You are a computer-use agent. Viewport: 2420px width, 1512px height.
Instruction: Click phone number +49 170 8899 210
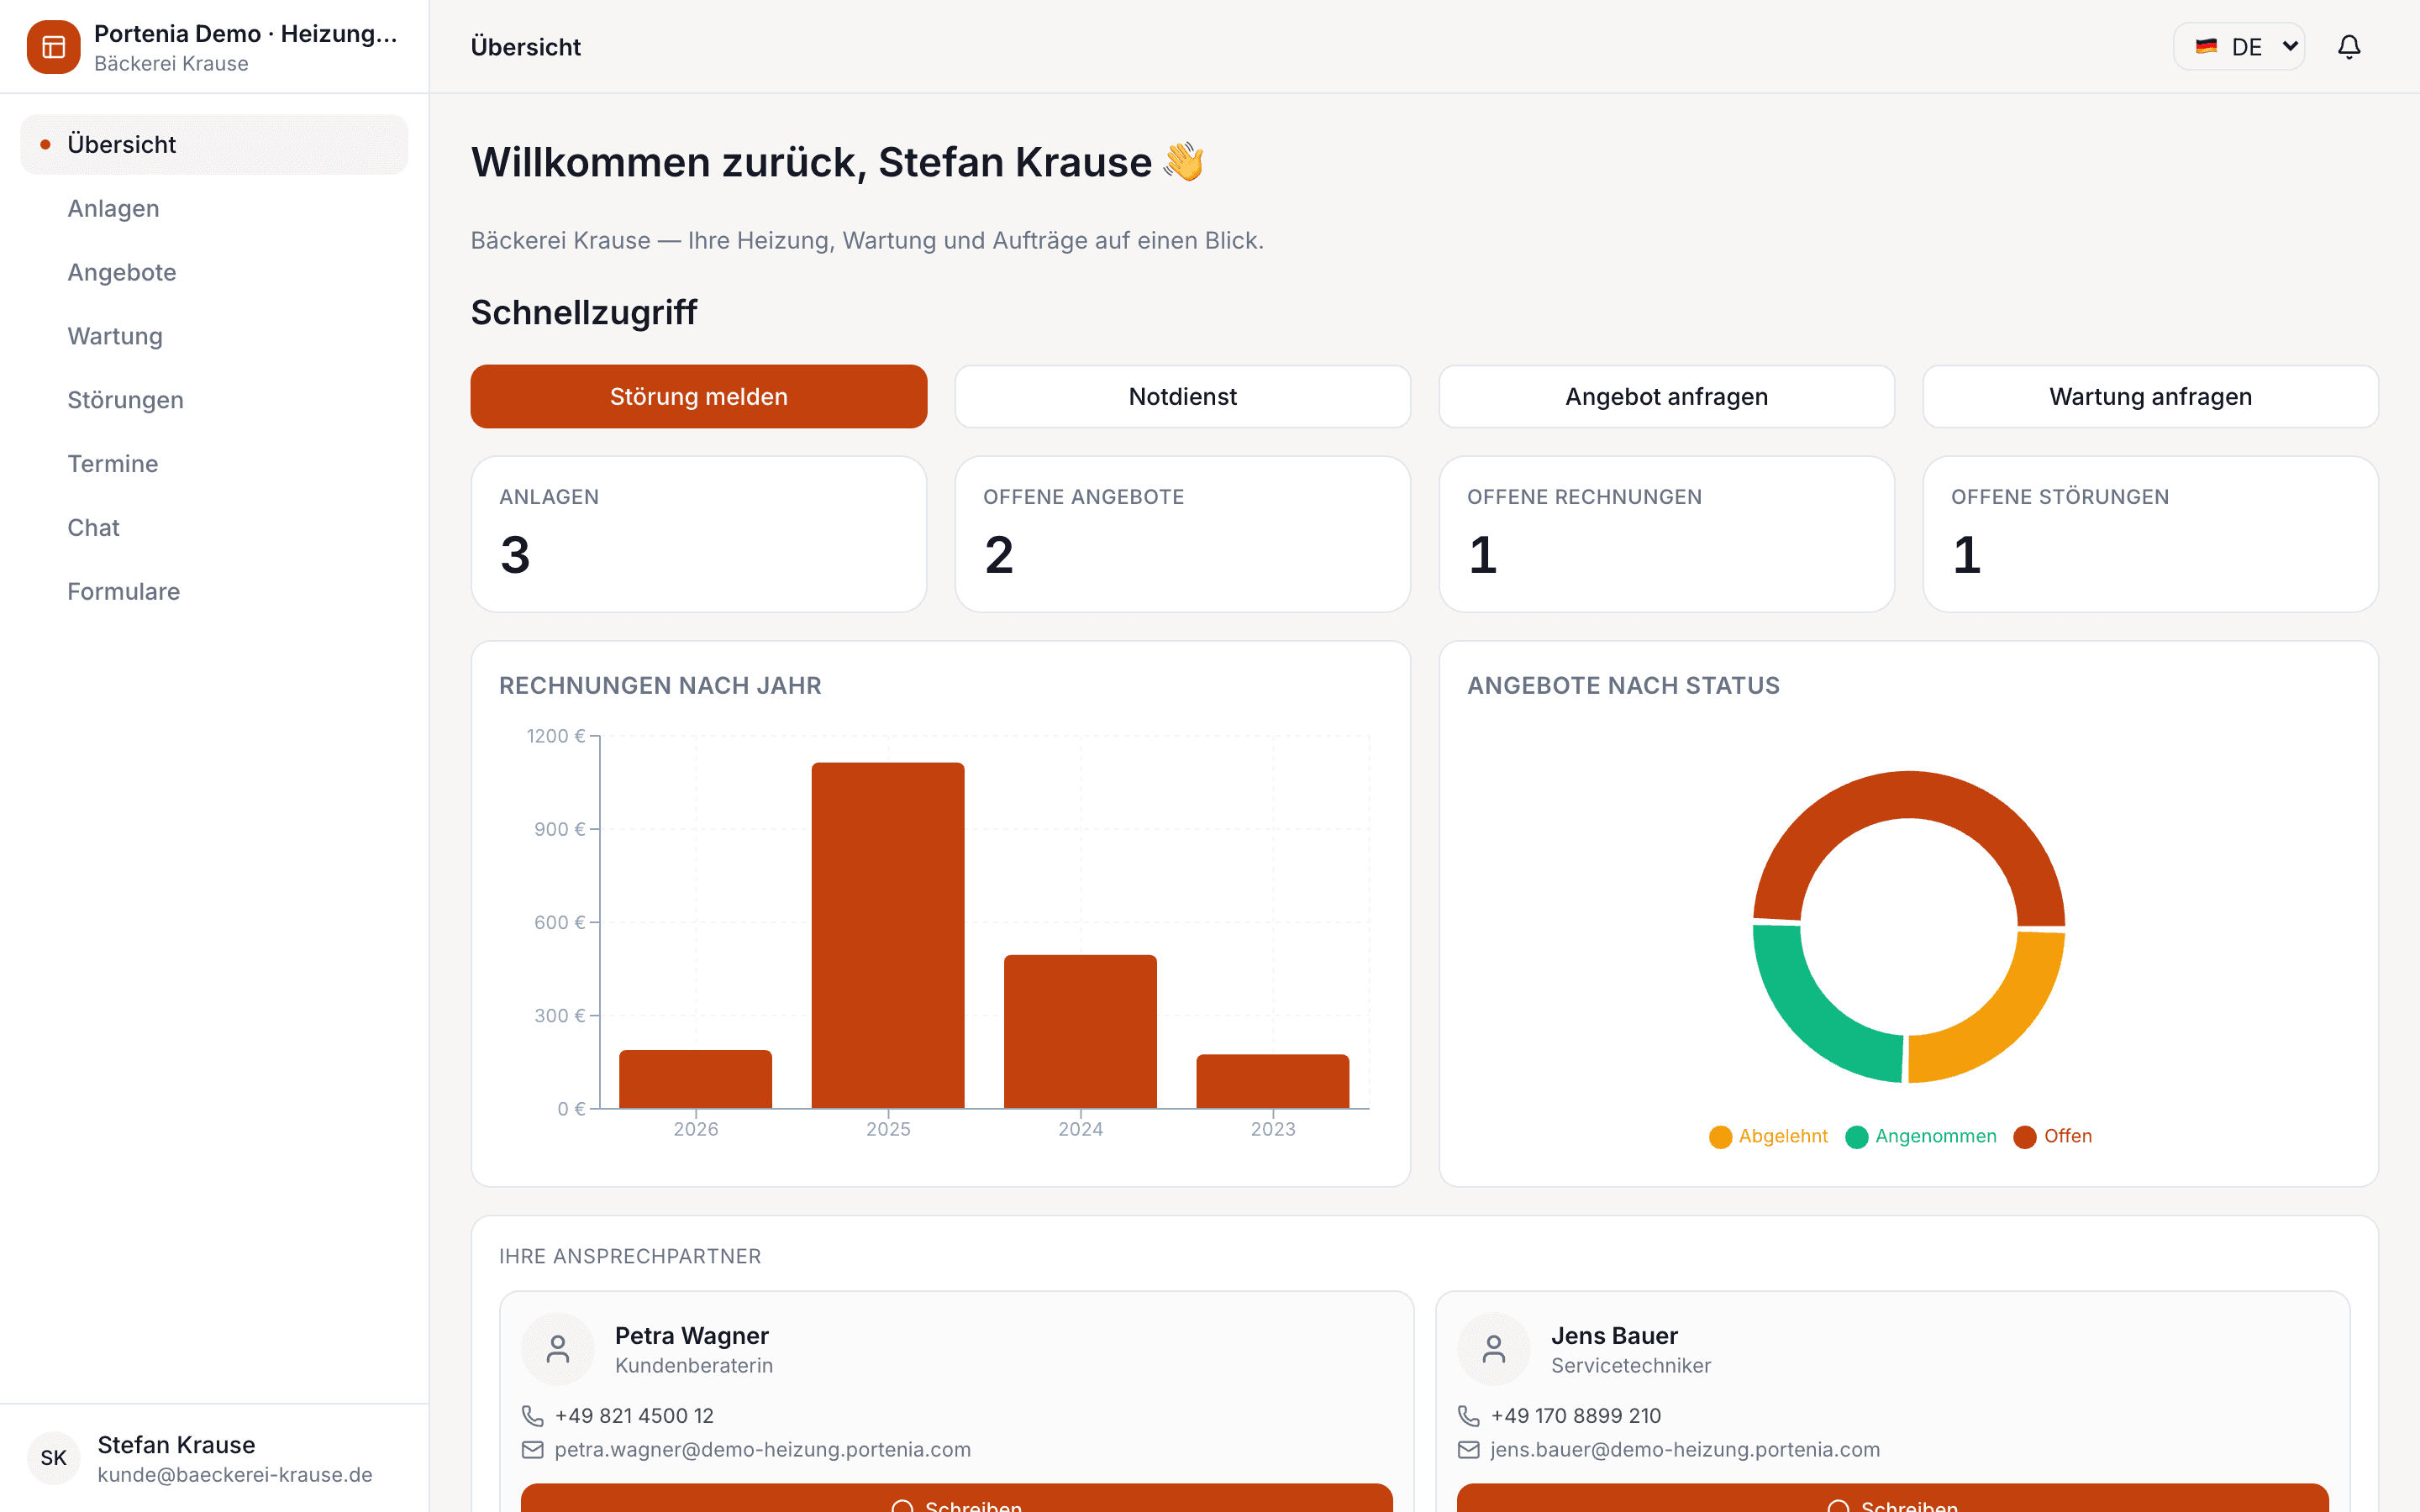tap(1576, 1416)
